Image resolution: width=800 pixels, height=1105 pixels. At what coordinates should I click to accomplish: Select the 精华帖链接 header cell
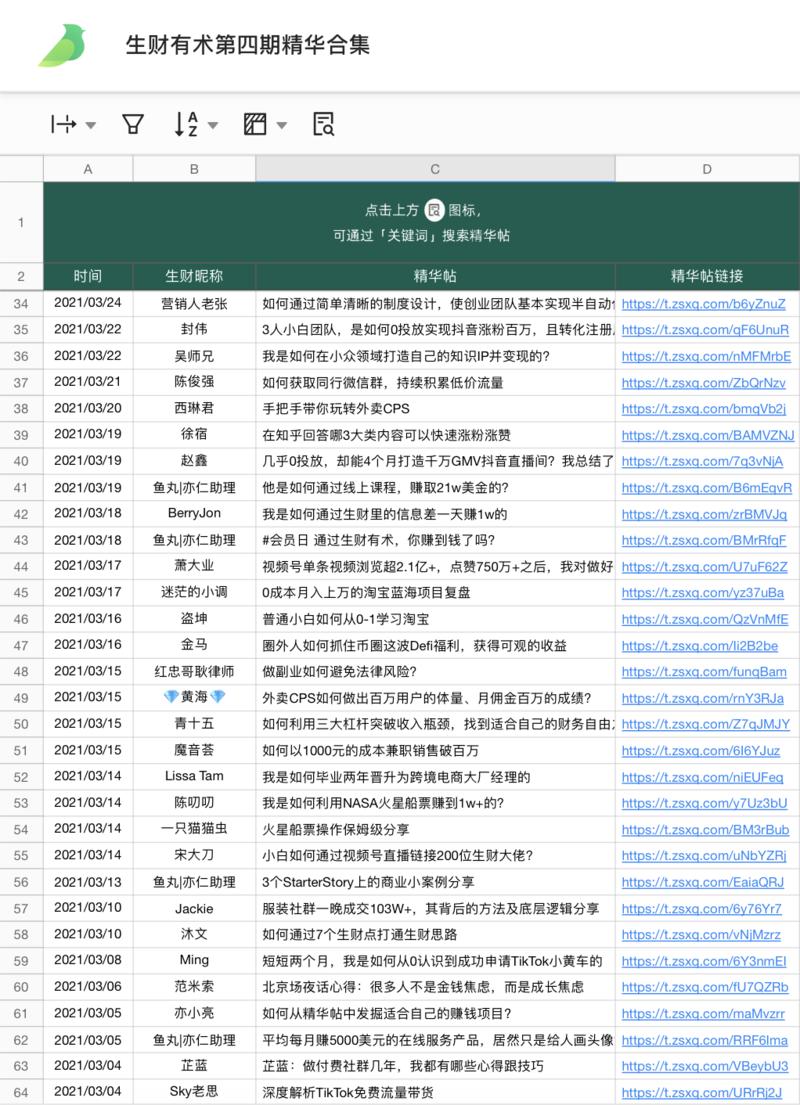point(706,276)
